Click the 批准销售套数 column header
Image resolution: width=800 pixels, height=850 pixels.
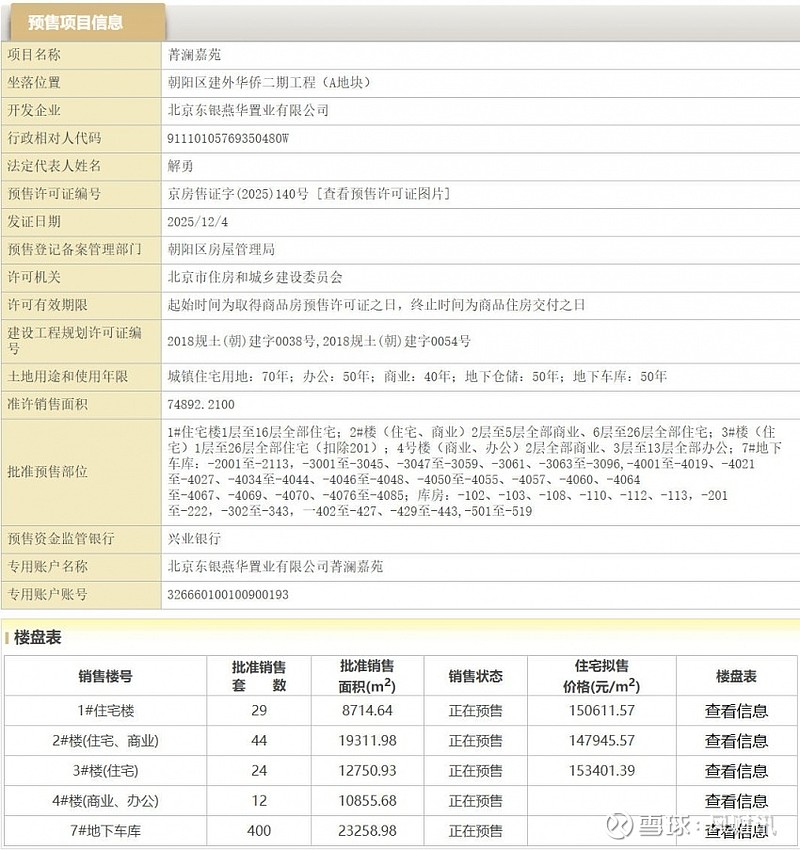click(259, 676)
